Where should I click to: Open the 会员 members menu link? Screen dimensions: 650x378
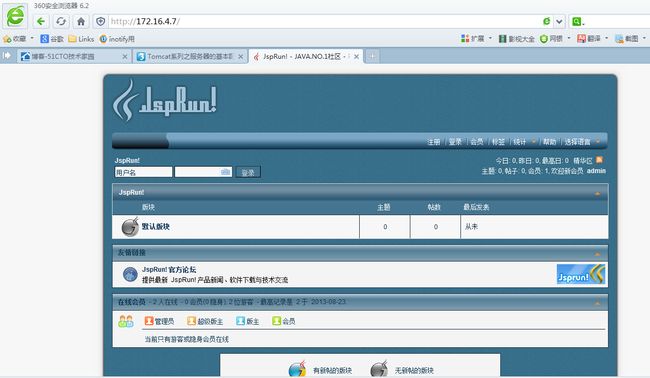[x=477, y=142]
